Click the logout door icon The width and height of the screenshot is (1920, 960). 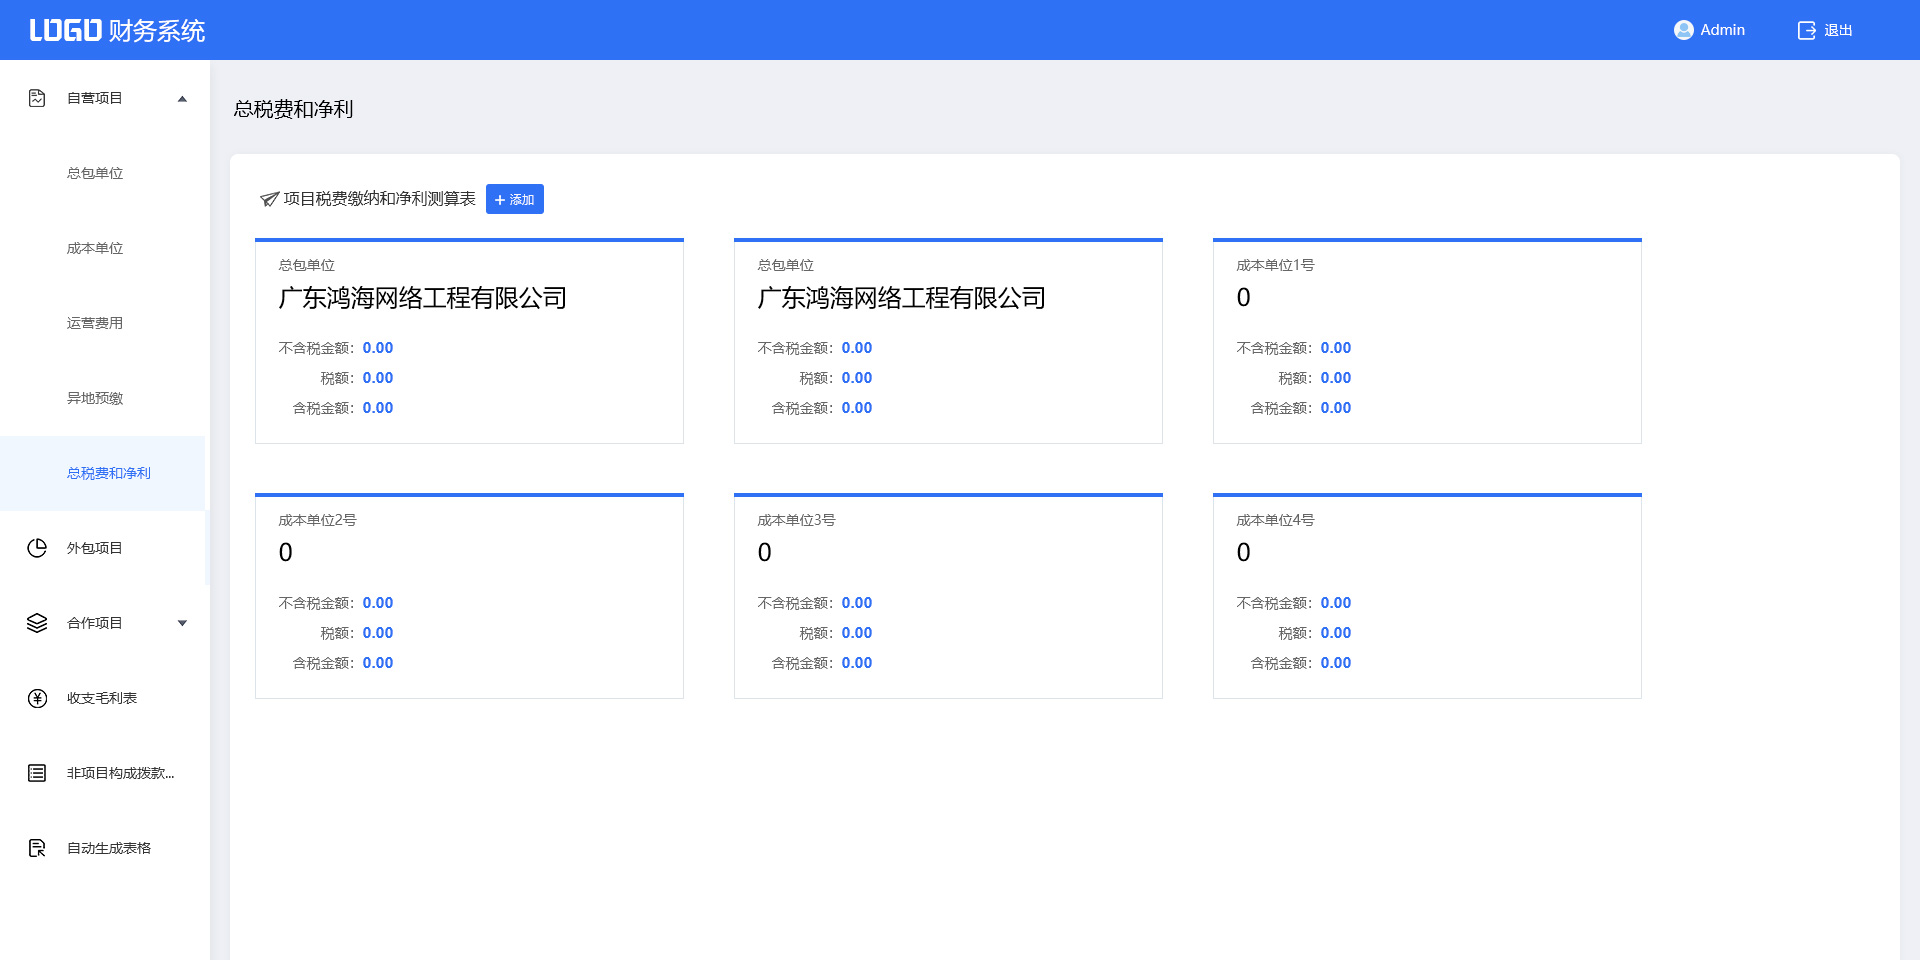[x=1806, y=30]
